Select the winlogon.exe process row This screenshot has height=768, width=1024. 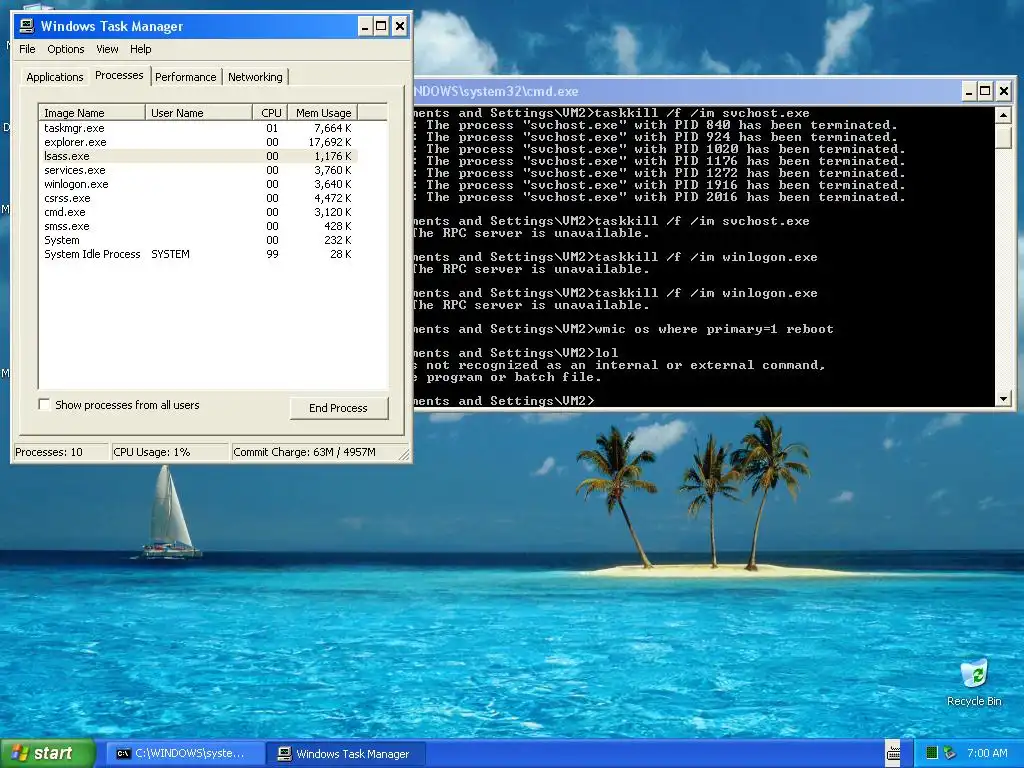(x=199, y=184)
